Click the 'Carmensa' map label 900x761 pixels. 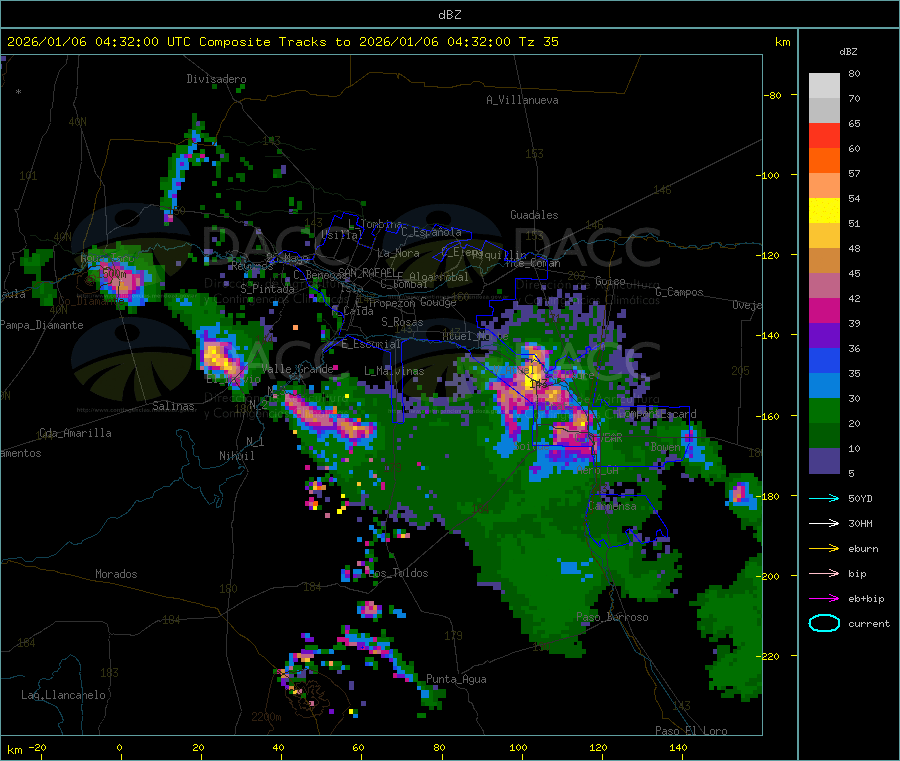(x=612, y=506)
